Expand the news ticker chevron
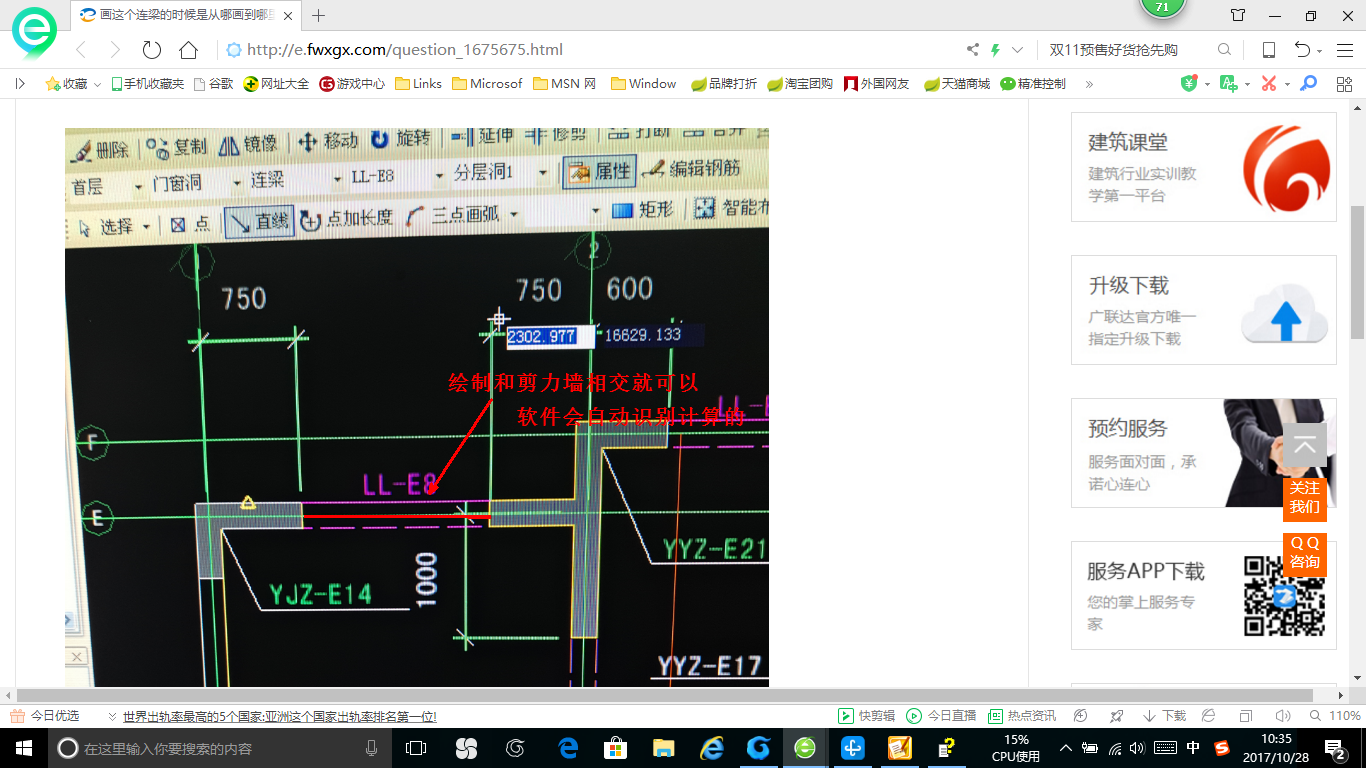This screenshot has height=768, width=1366. tap(112, 717)
